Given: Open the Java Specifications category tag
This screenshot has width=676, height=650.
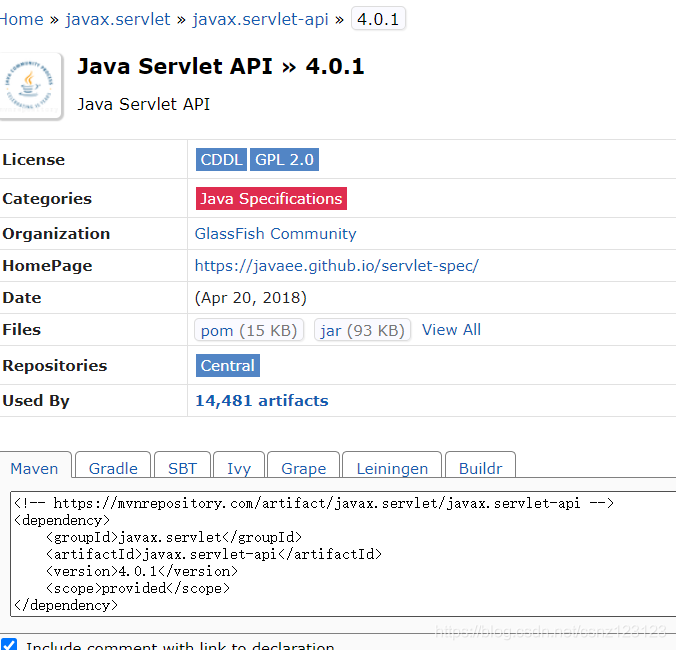Looking at the screenshot, I should (x=271, y=199).
